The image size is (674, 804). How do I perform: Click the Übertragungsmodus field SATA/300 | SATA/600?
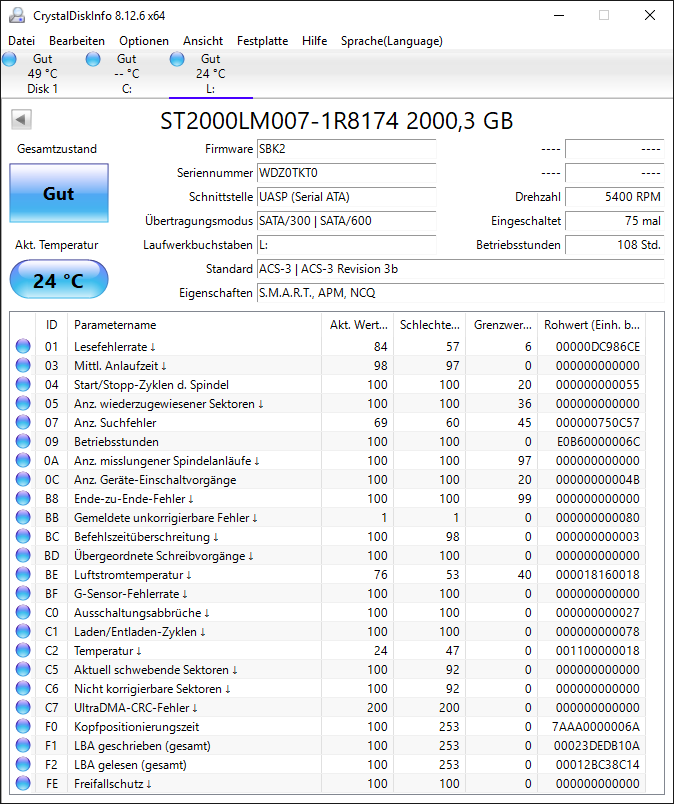coord(346,222)
